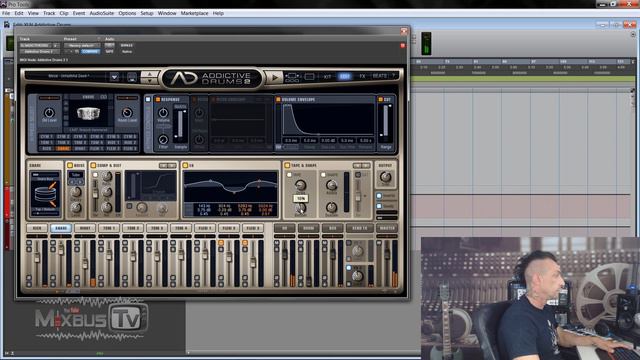Switch to the FX page
The image size is (640, 360).
362,76
